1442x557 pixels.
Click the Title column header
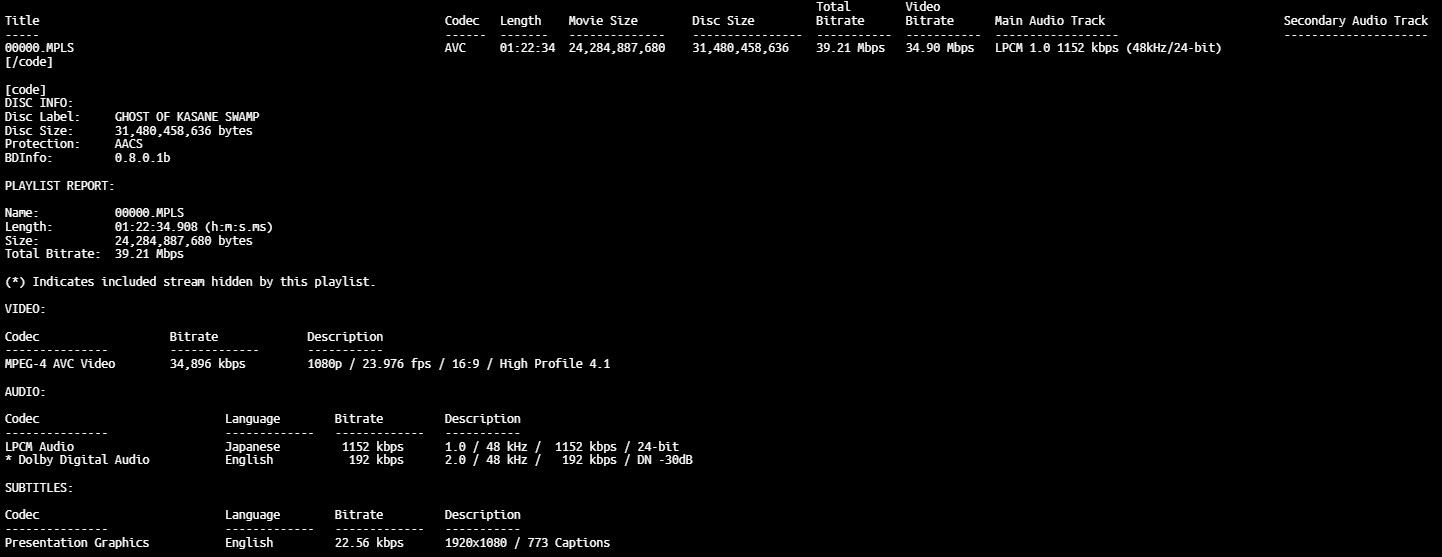(x=22, y=21)
